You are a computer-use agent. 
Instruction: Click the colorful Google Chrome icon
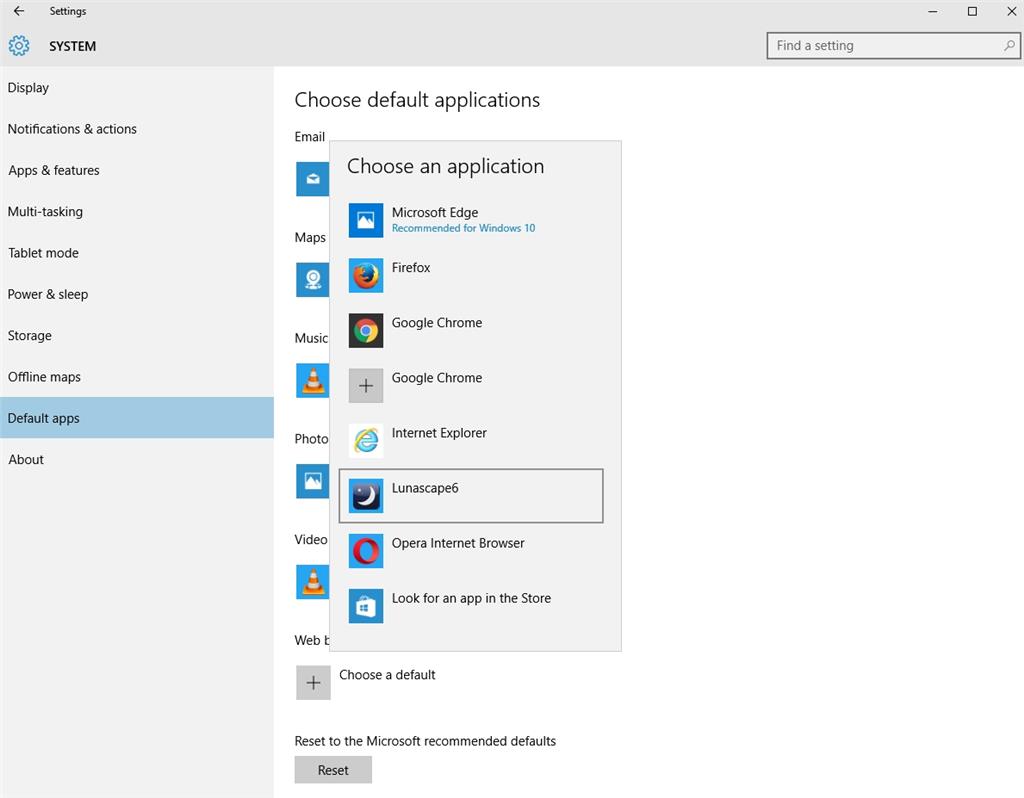click(366, 330)
